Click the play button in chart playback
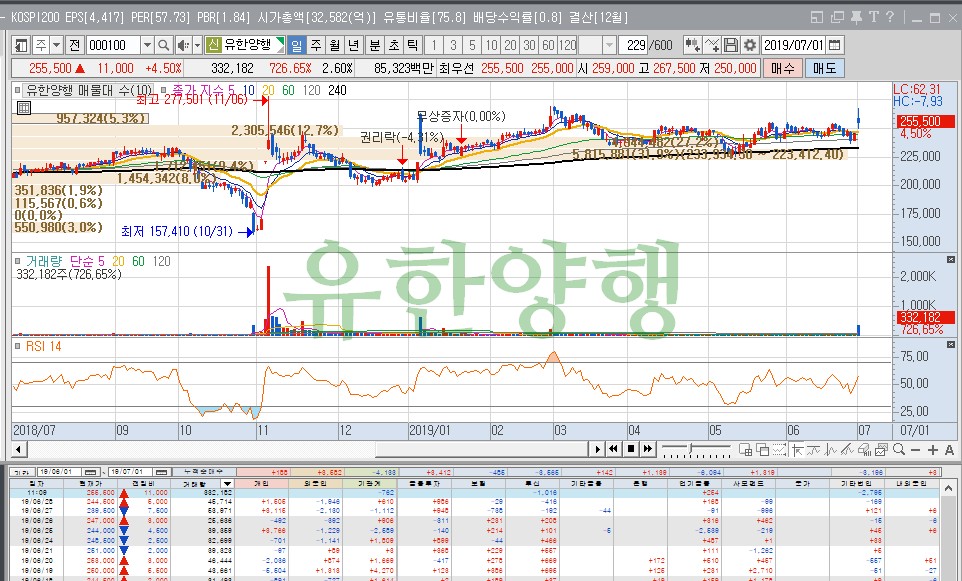Image resolution: width=962 pixels, height=581 pixels. [x=598, y=449]
